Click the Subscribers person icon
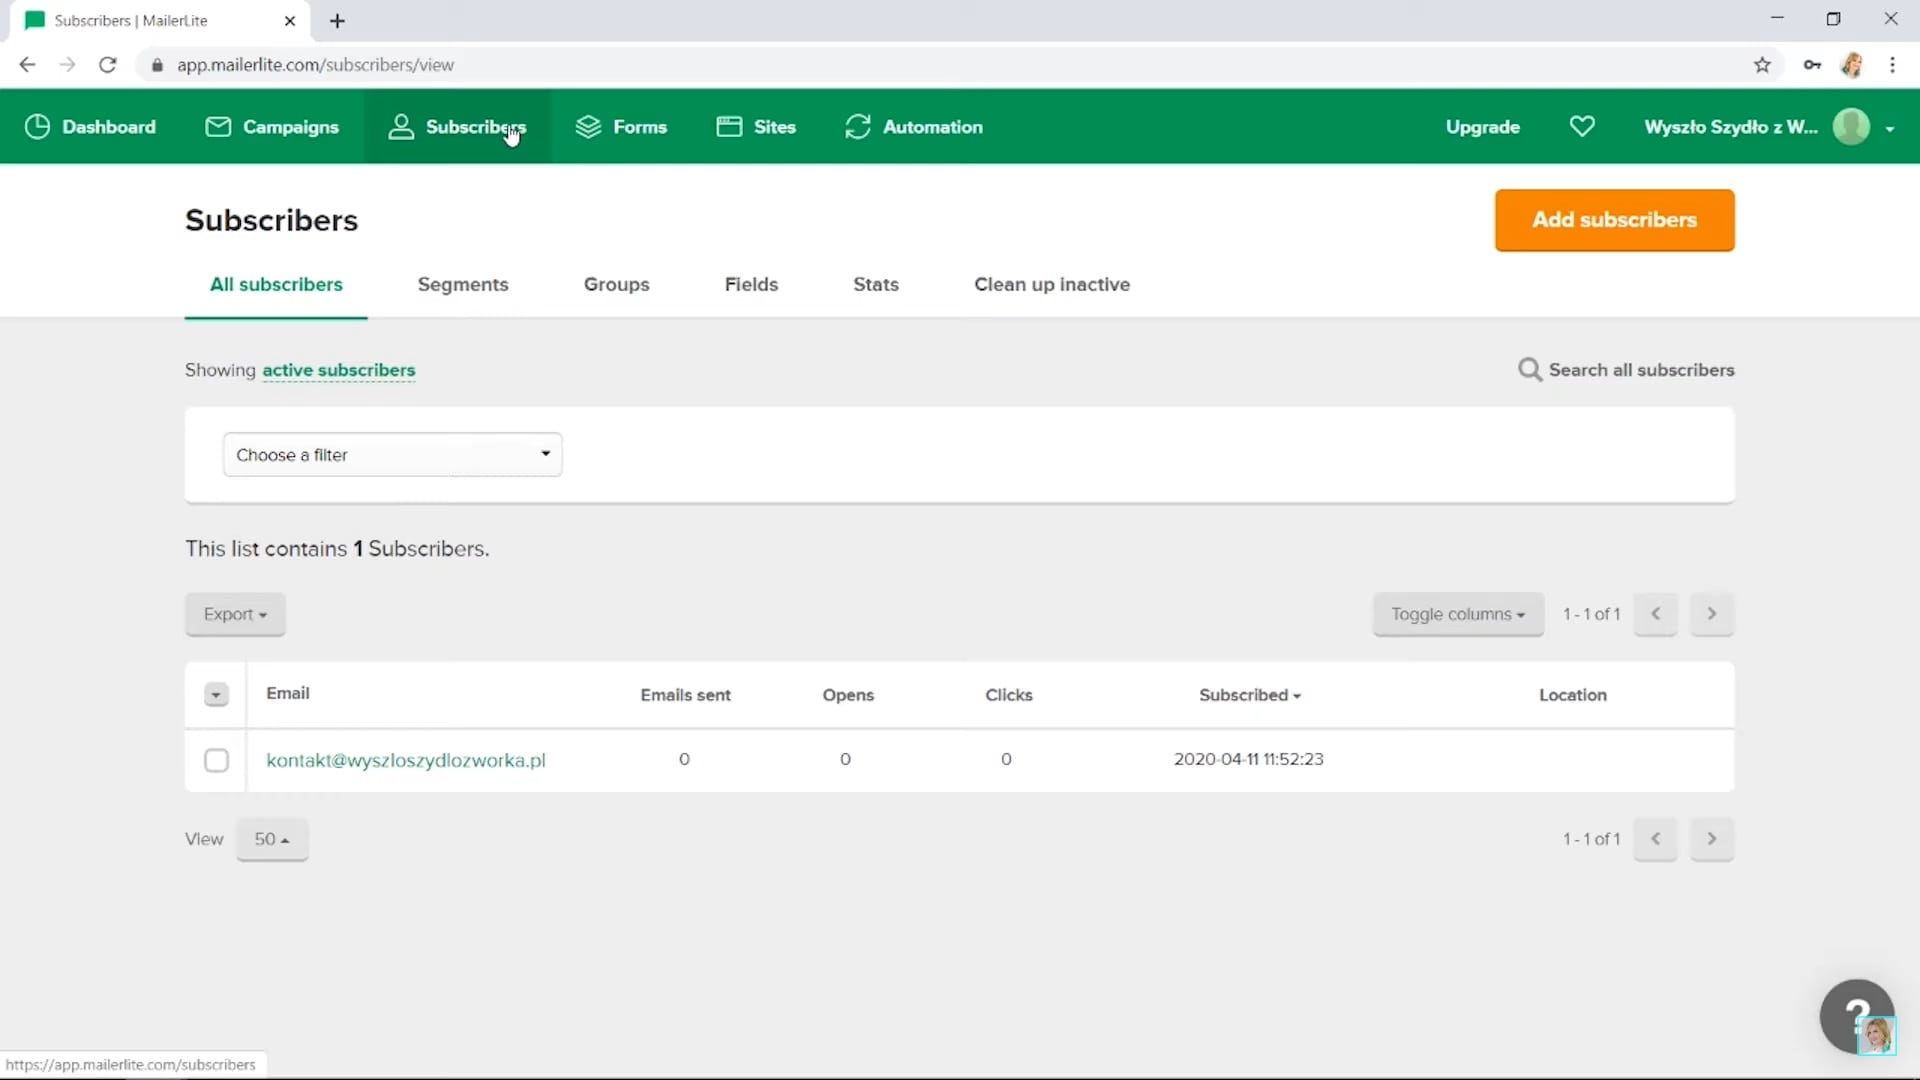The image size is (1920, 1080). point(401,127)
